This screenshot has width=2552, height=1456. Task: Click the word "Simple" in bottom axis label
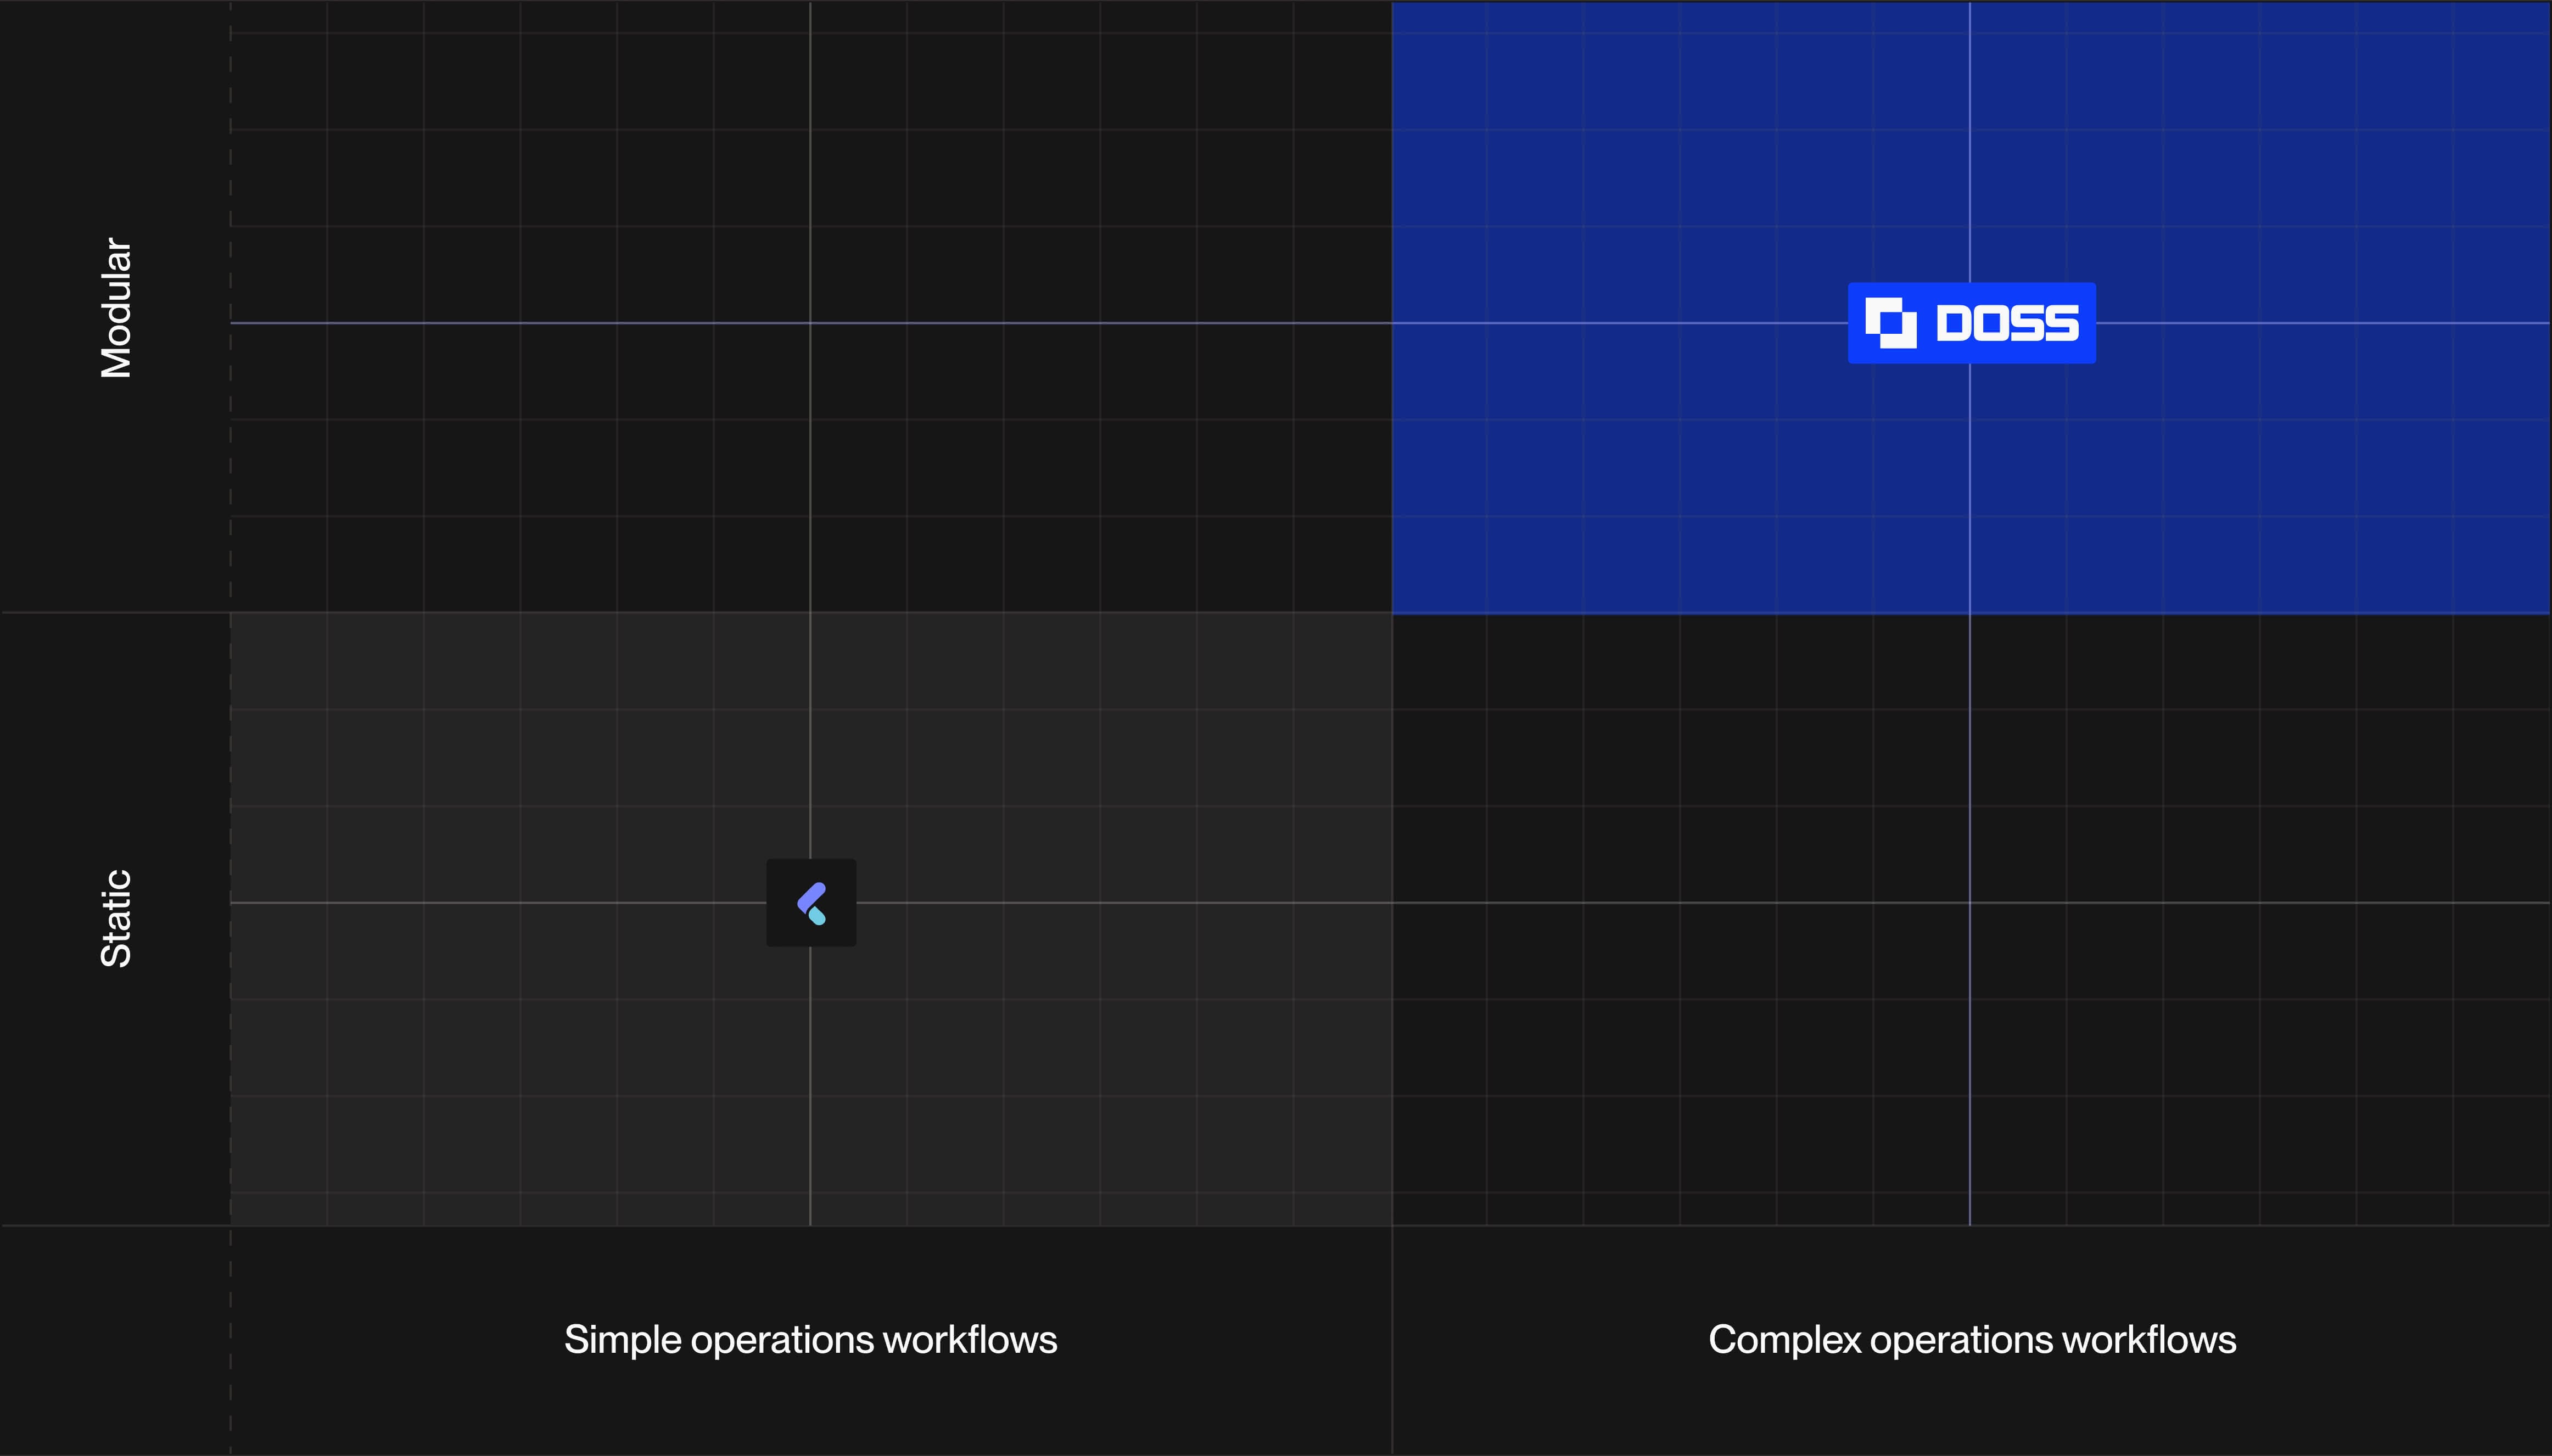pyautogui.click(x=622, y=1340)
